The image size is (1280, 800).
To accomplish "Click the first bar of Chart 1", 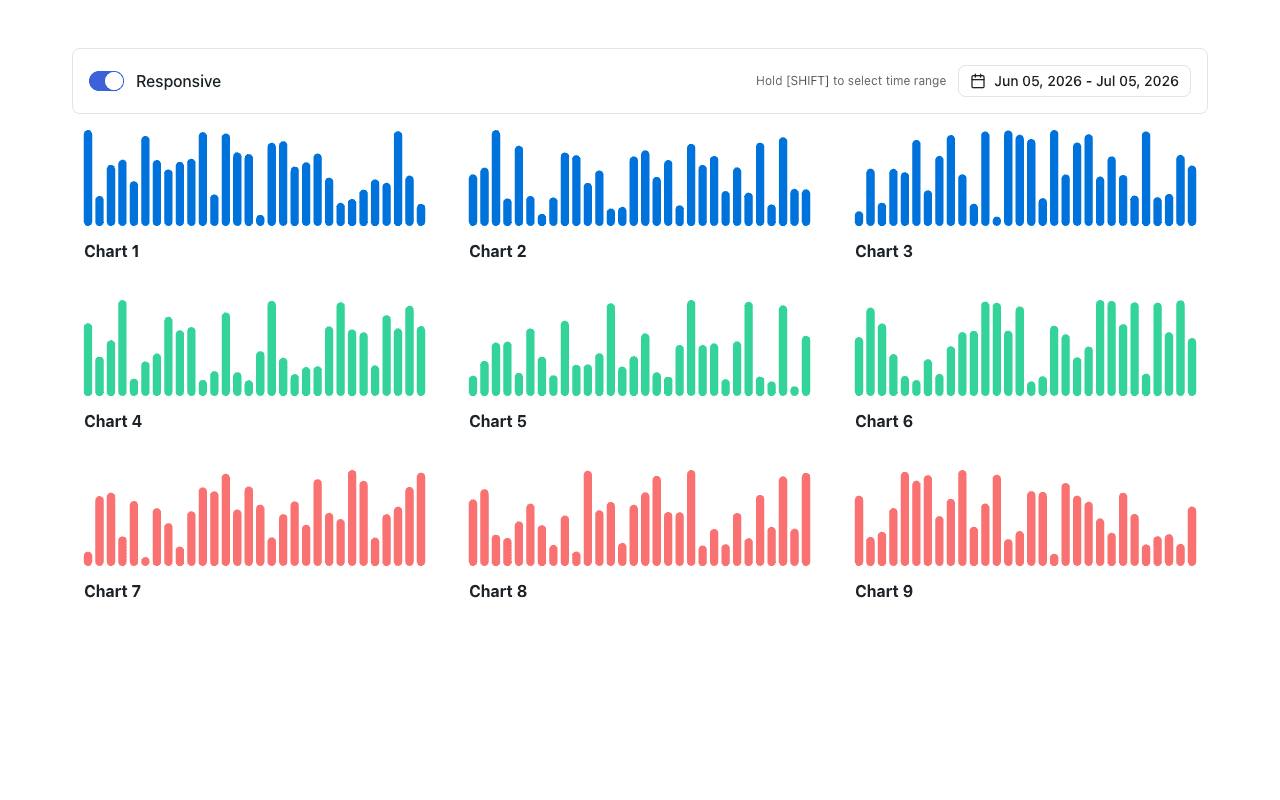I will point(88,178).
